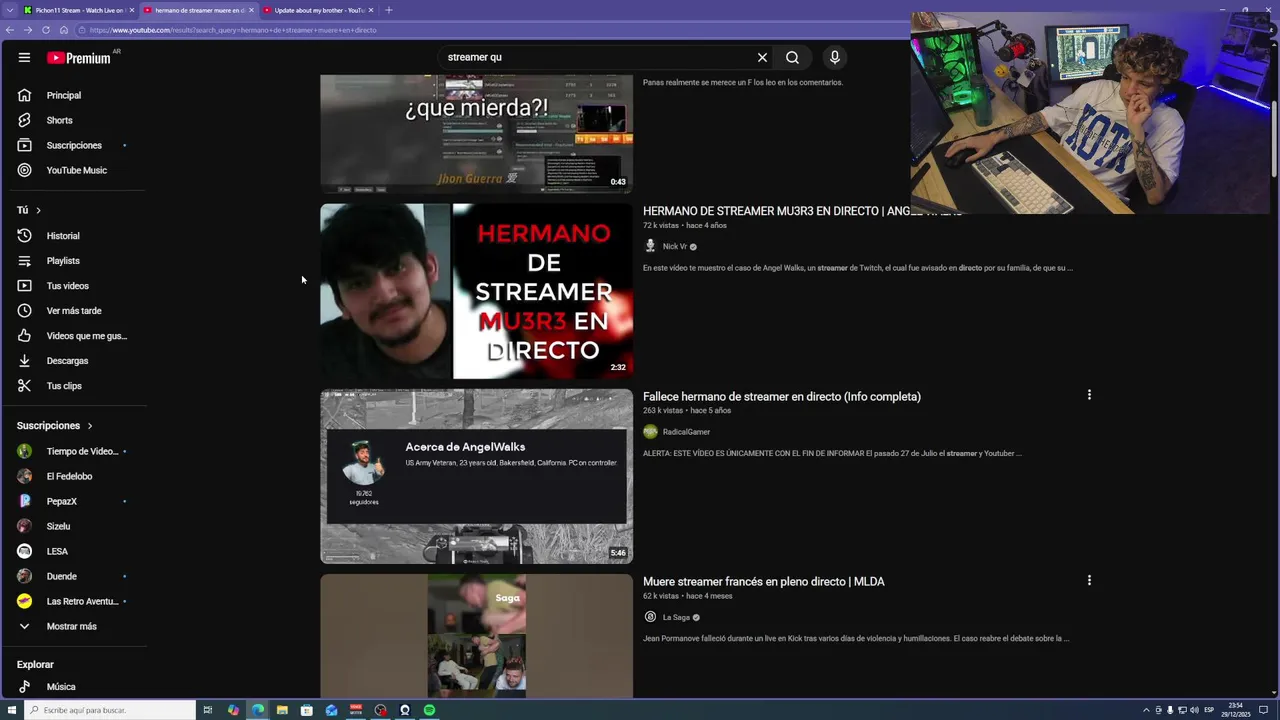Play HERMANO DE STREAMER MU3R3 thumbnail

tap(476, 291)
